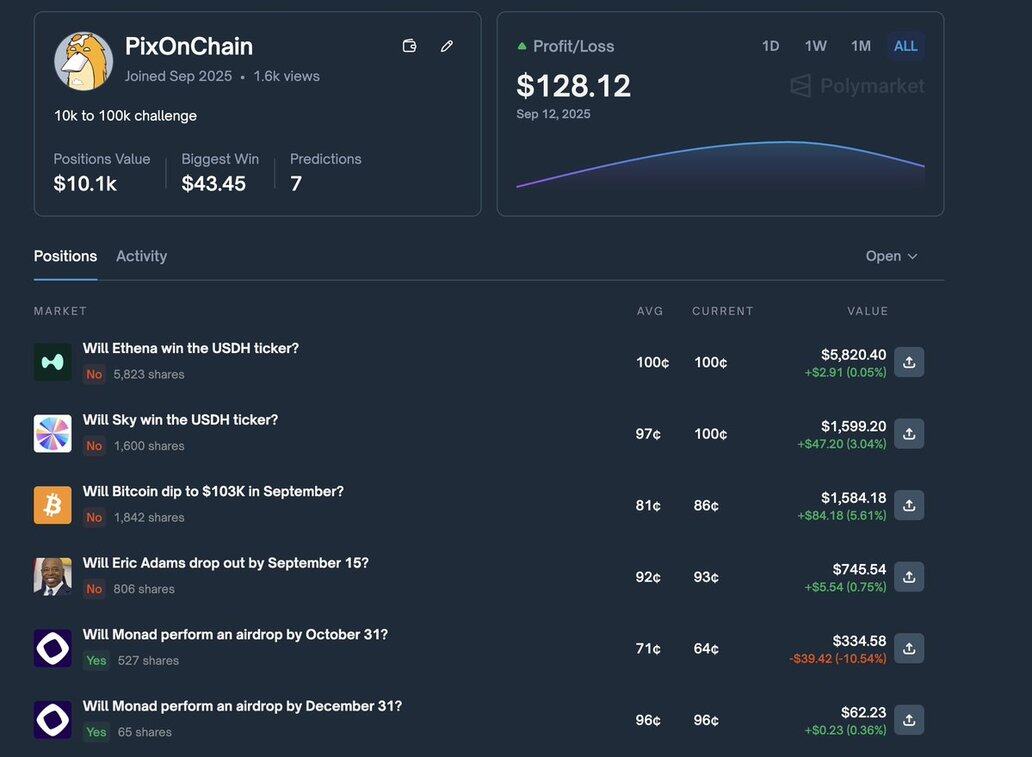Click the MARKET column header
This screenshot has height=757, width=1032.
(60, 311)
